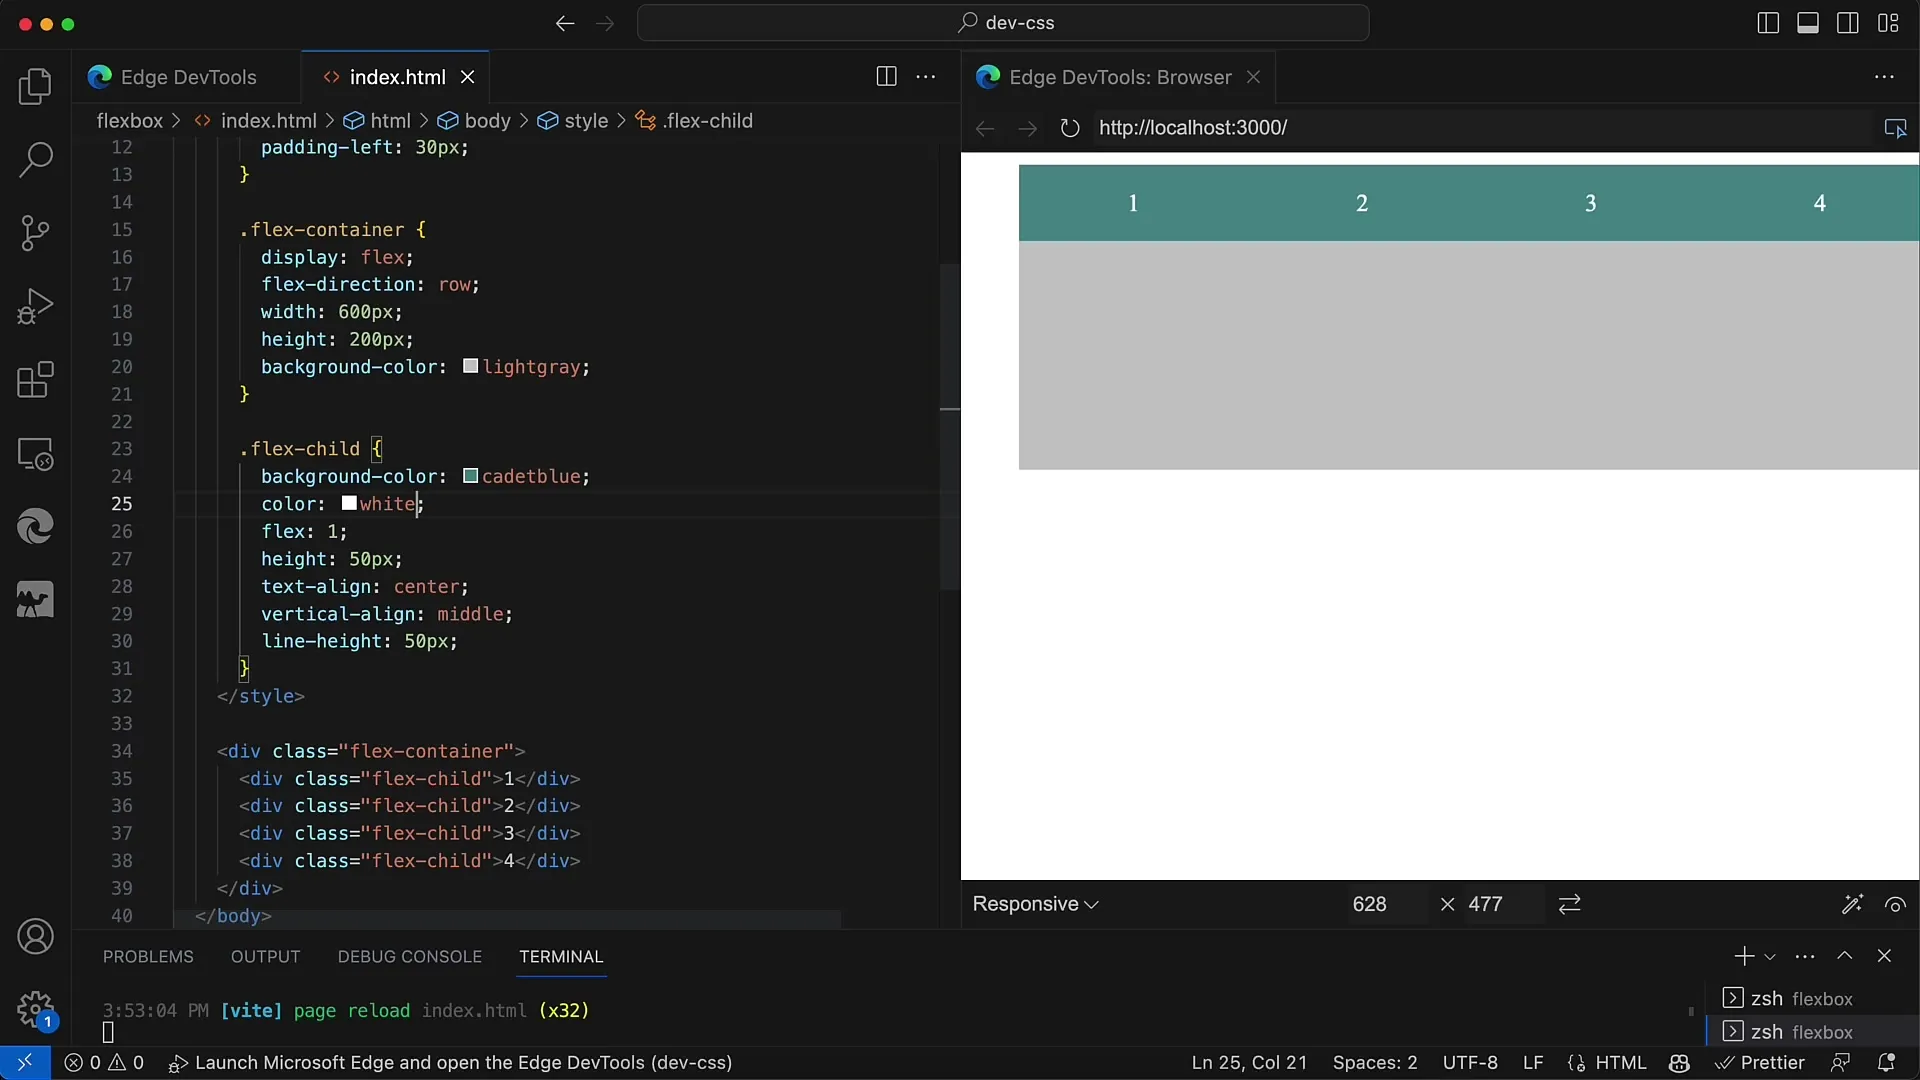Screen dimensions: 1920x1080
Task: Open the Manage gear icon
Action: [x=35, y=1010]
